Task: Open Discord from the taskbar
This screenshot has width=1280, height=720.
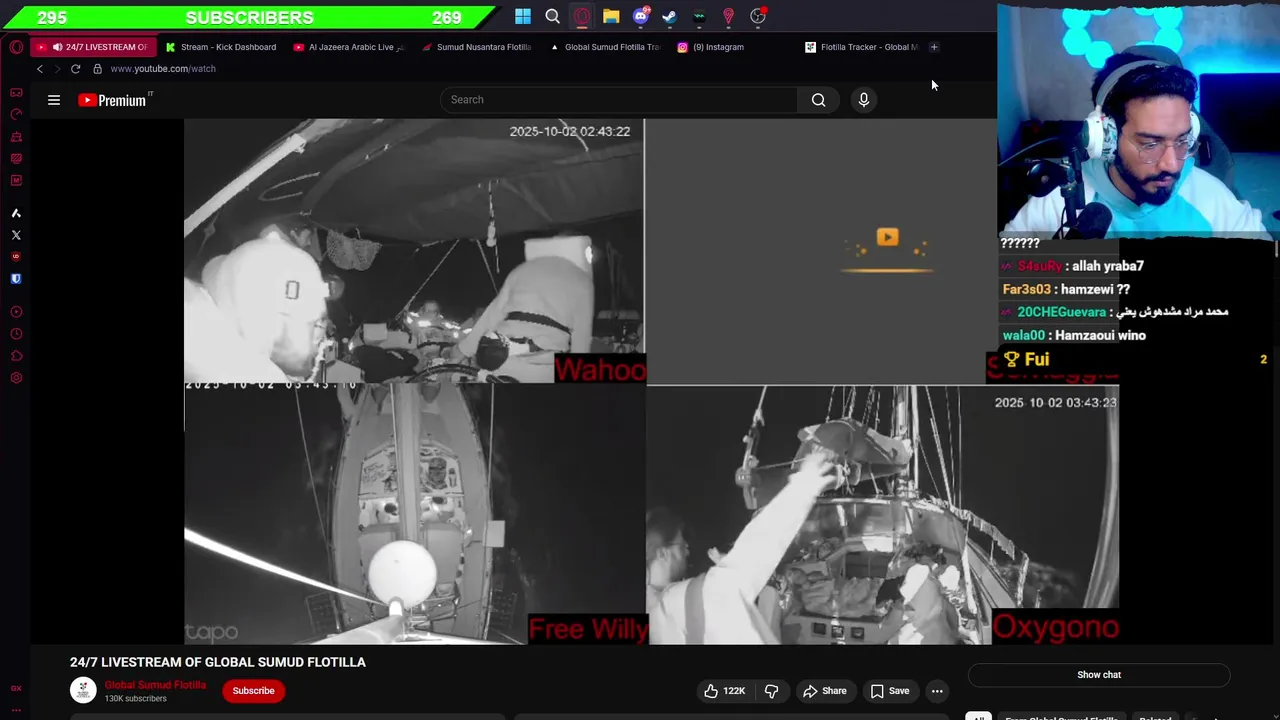Action: pos(641,16)
